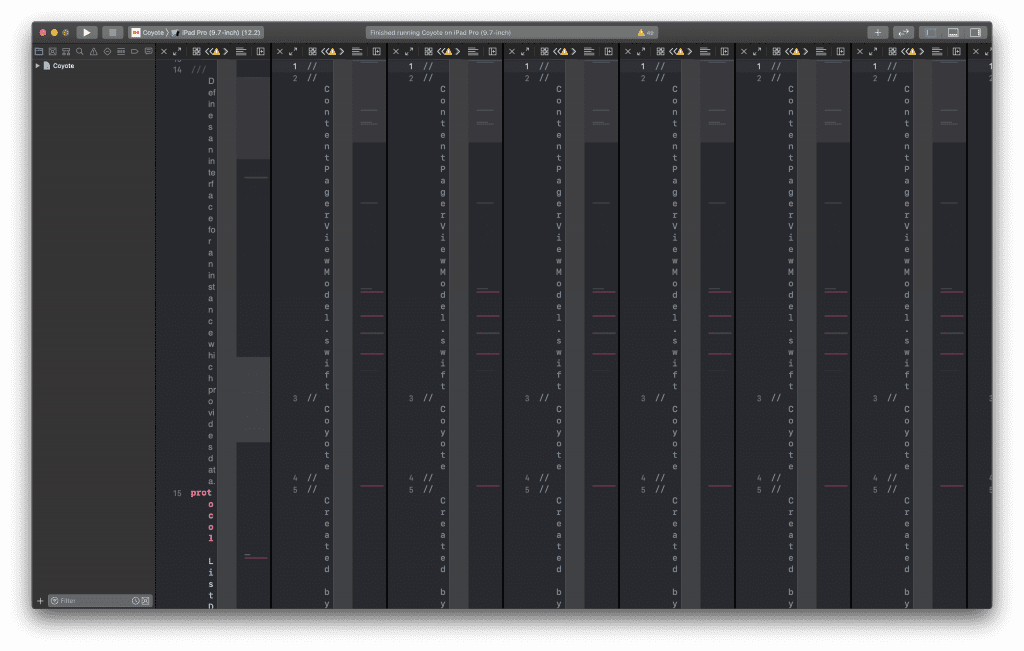Screen dimensions: 1024x651
Task: Add editor on right from fifth pane
Action: (724, 52)
